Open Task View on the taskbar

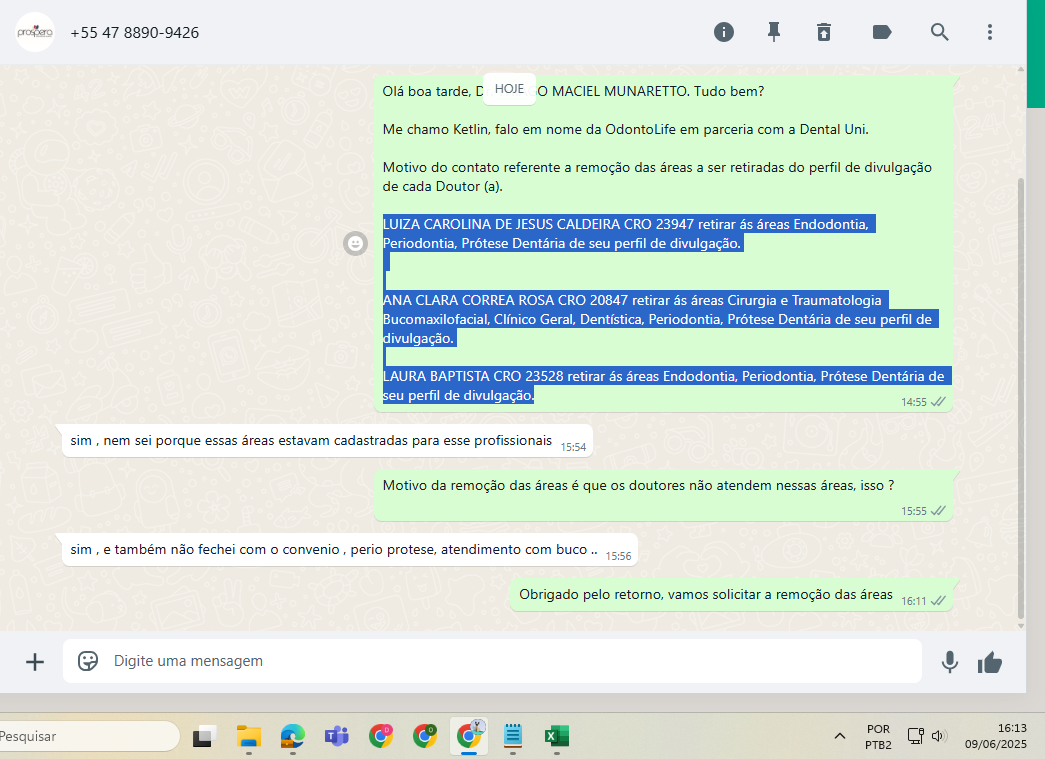pos(205,736)
